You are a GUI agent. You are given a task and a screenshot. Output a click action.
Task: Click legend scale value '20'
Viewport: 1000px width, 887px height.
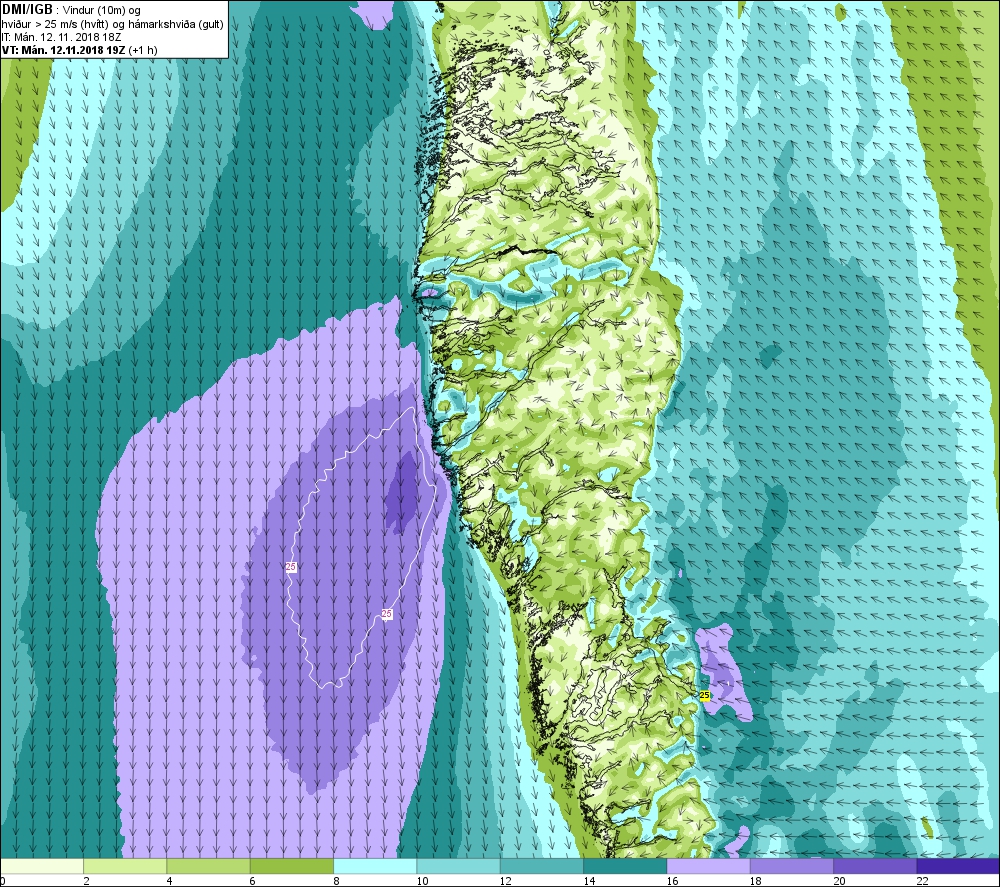839,881
